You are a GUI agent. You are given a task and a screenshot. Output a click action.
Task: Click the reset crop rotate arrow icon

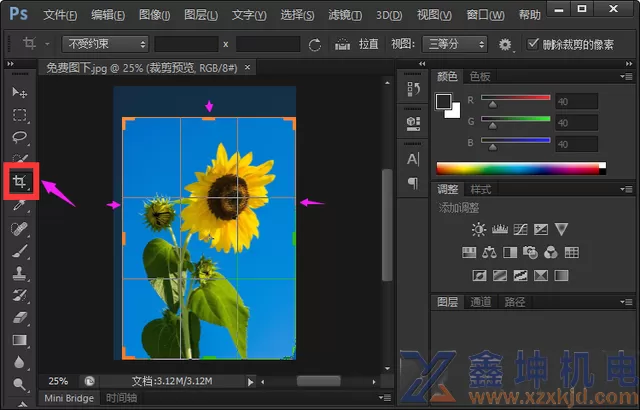pyautogui.click(x=315, y=44)
